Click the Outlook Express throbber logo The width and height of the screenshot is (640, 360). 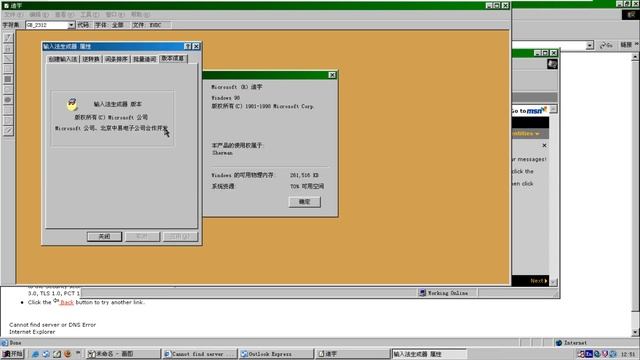pyautogui.click(x=552, y=64)
